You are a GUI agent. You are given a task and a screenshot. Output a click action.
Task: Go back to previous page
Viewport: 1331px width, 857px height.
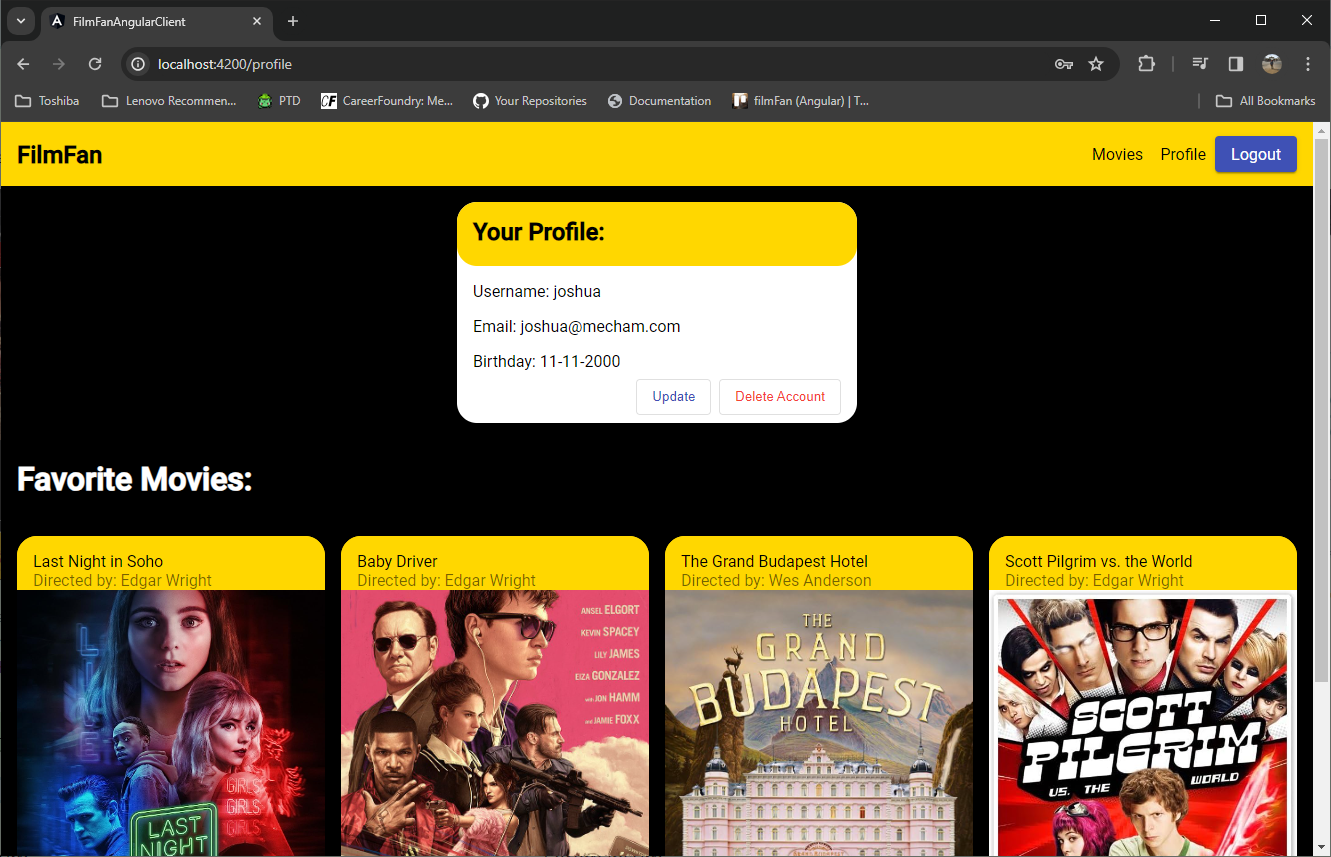(x=23, y=64)
